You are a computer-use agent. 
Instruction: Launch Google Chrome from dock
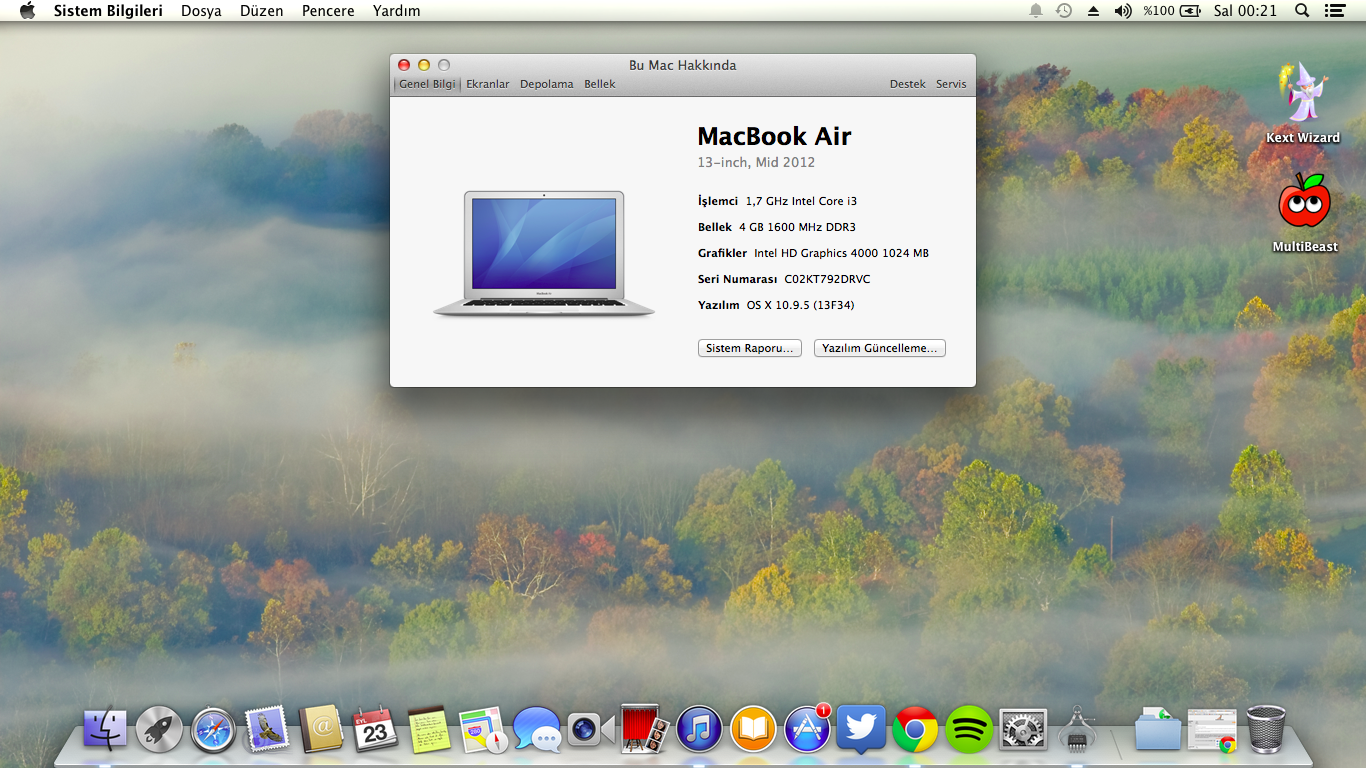[x=915, y=730]
